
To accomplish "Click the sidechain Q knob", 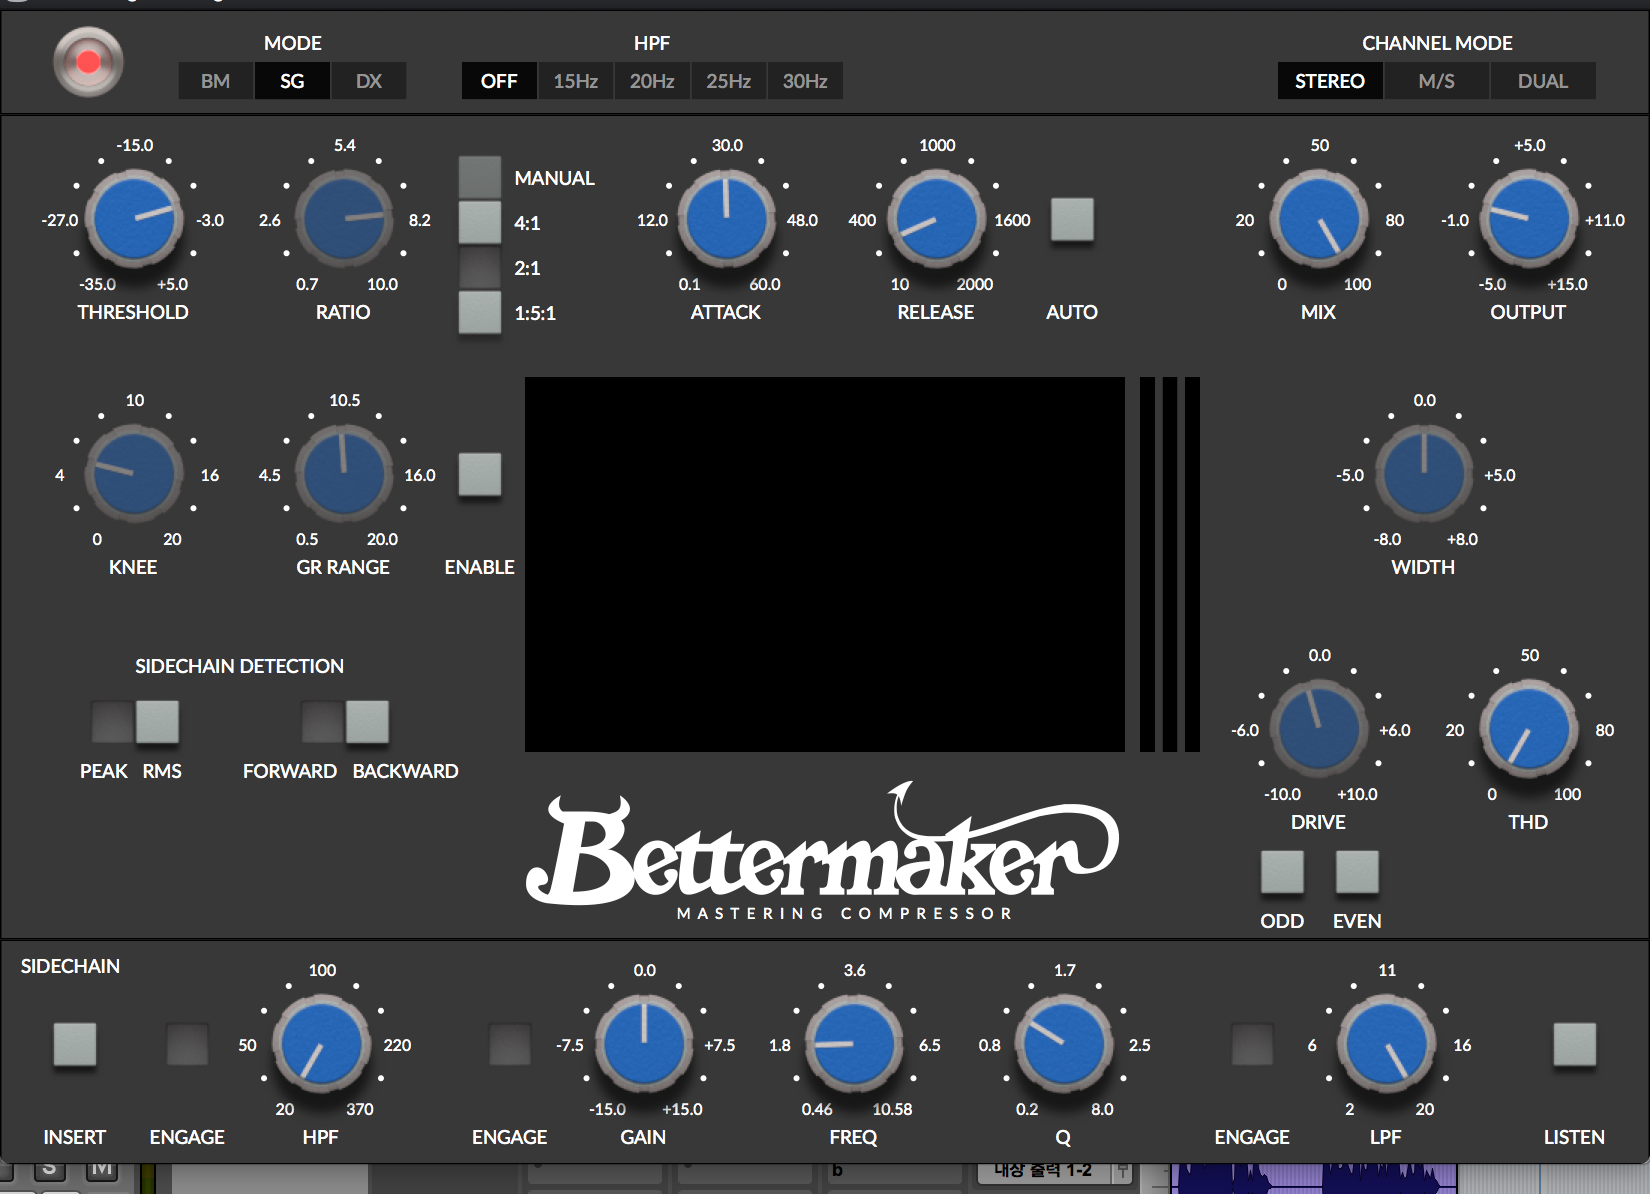I will 1065,1044.
